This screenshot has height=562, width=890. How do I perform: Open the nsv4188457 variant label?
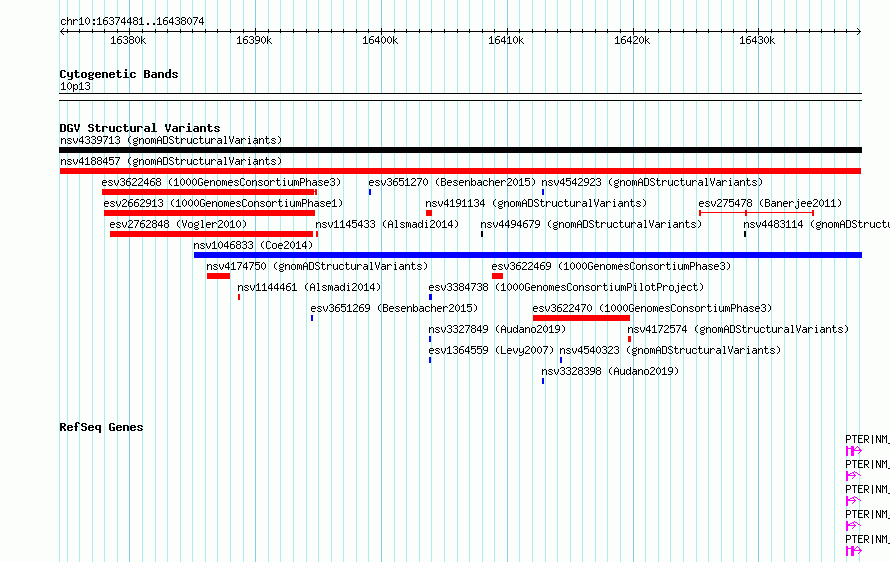171,161
